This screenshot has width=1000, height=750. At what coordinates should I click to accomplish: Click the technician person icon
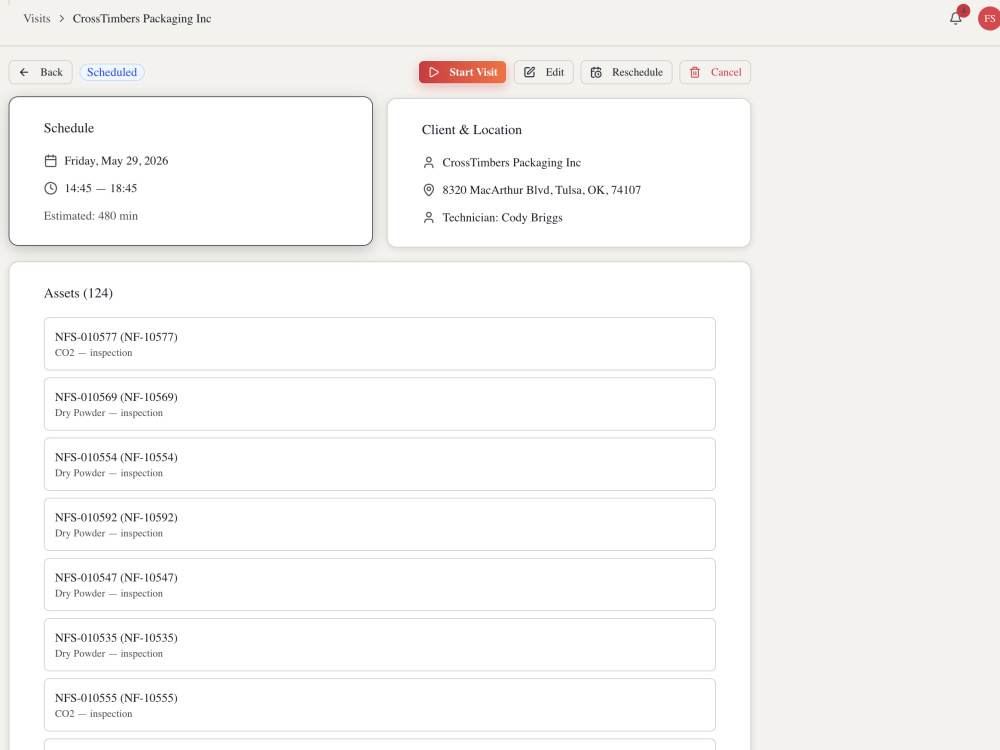point(429,217)
